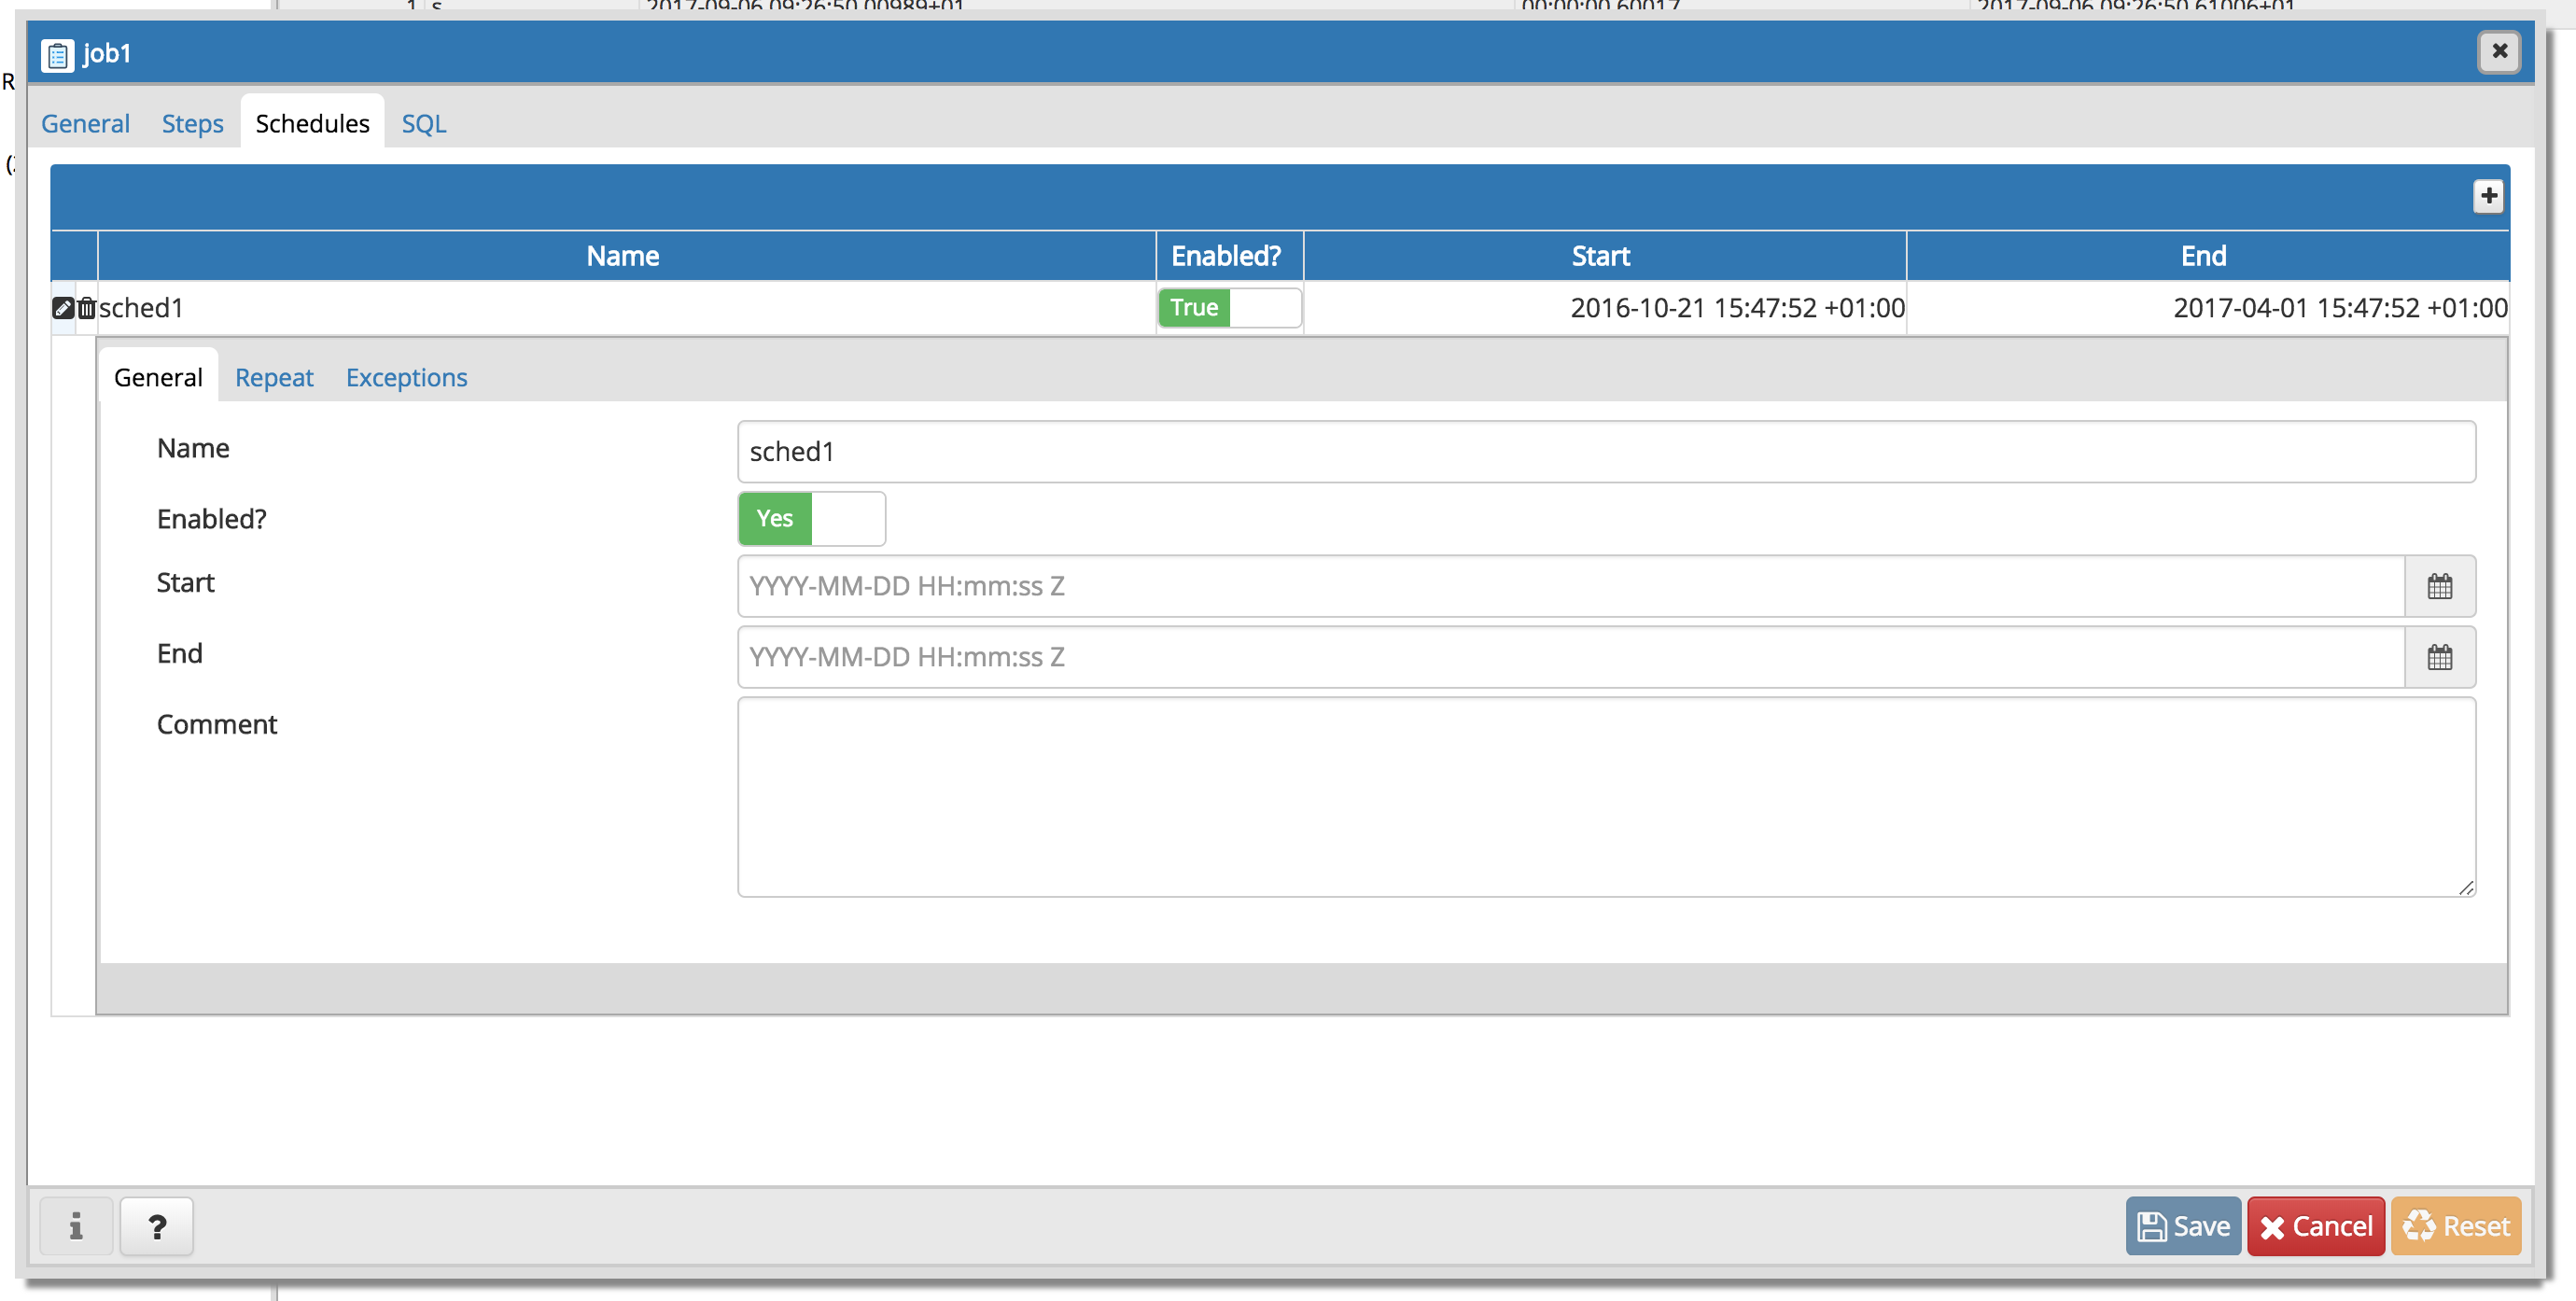The image size is (2576, 1301).
Task: Open the Exceptions sub-tab
Action: tap(406, 378)
